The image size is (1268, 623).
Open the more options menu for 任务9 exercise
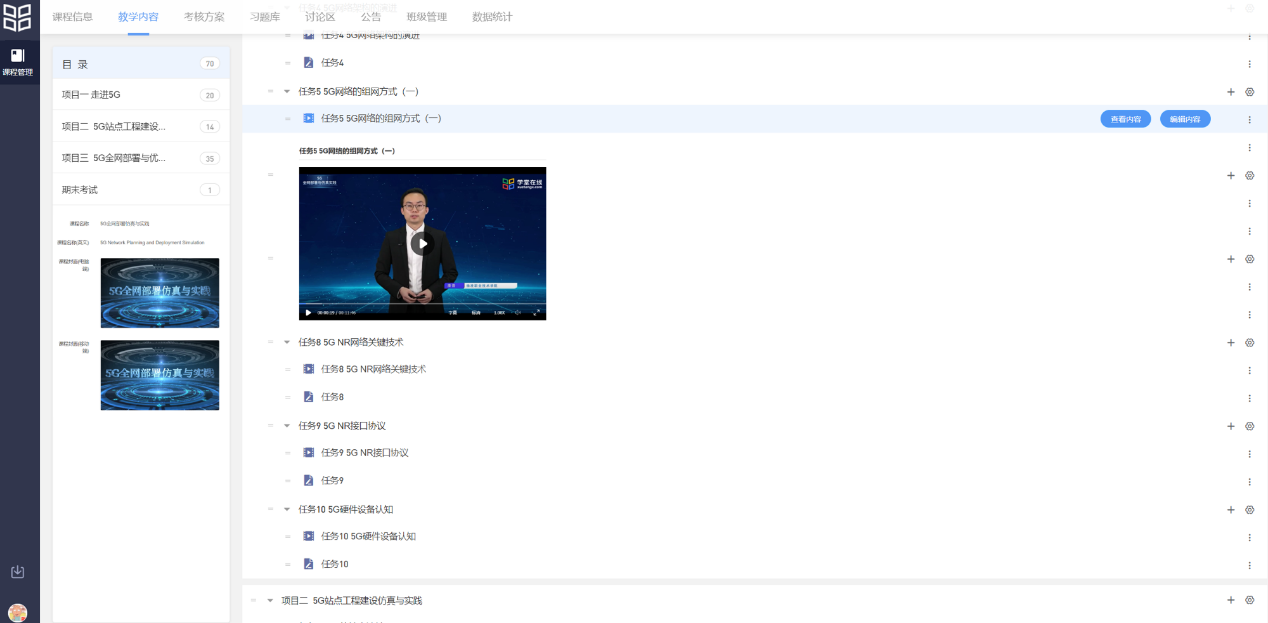tap(1249, 481)
